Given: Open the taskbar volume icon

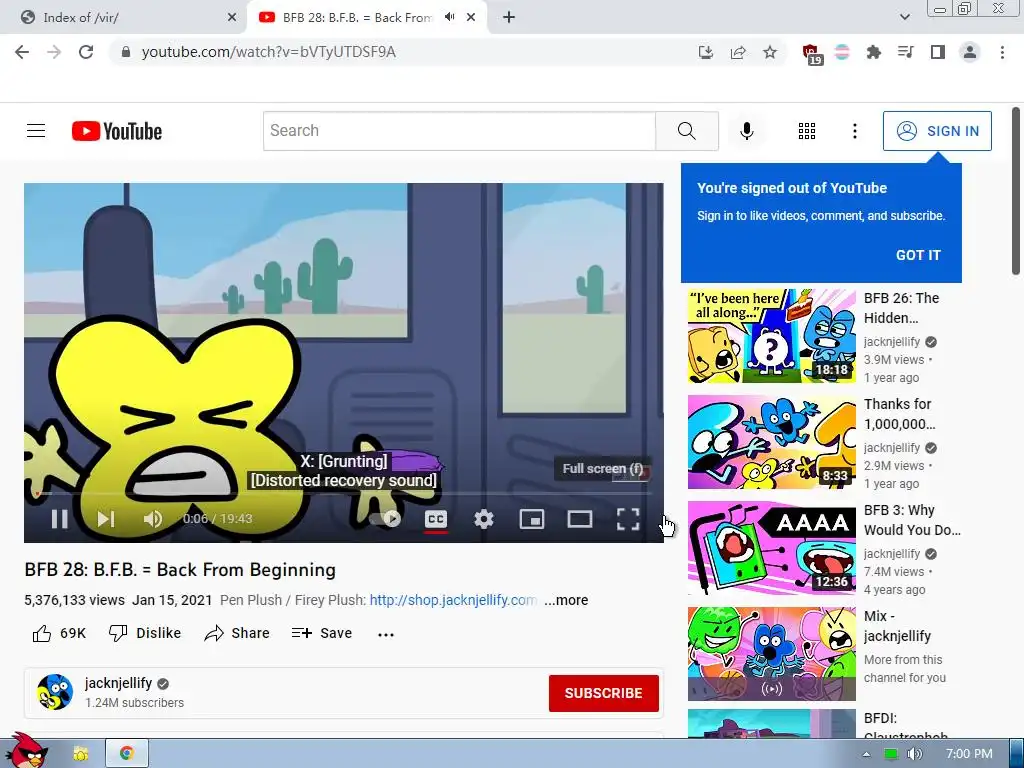Looking at the screenshot, I should pyautogui.click(x=914, y=754).
